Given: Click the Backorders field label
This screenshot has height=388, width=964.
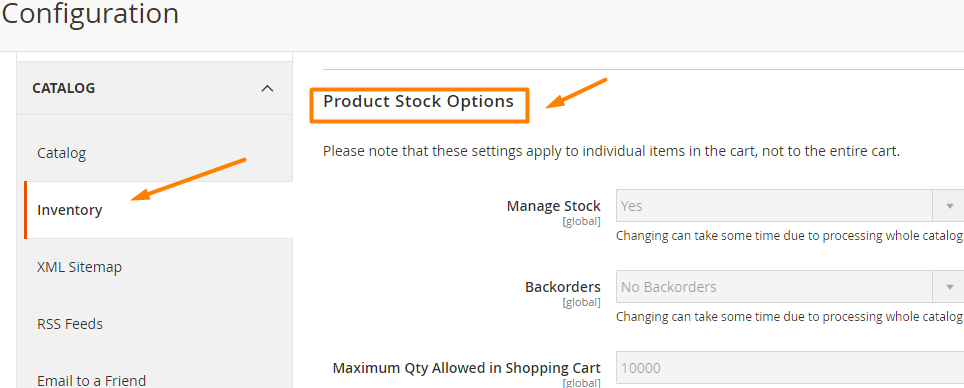Looking at the screenshot, I should (x=563, y=287).
